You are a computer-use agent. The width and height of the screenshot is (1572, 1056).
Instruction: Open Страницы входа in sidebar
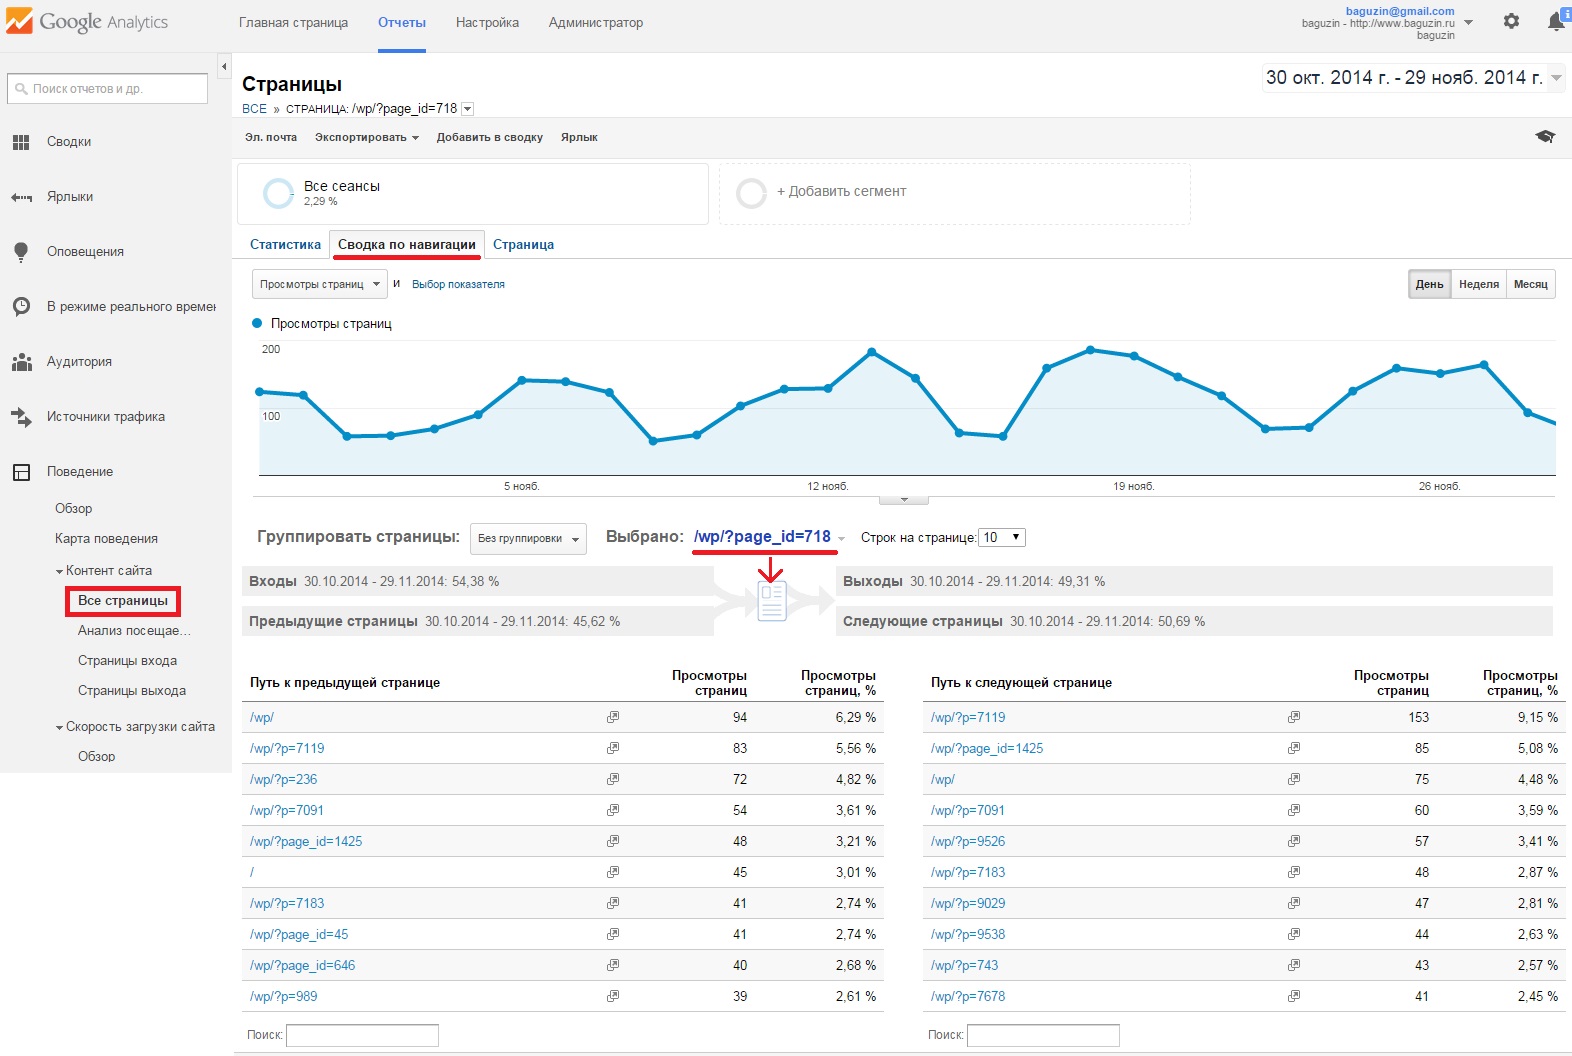coord(127,661)
